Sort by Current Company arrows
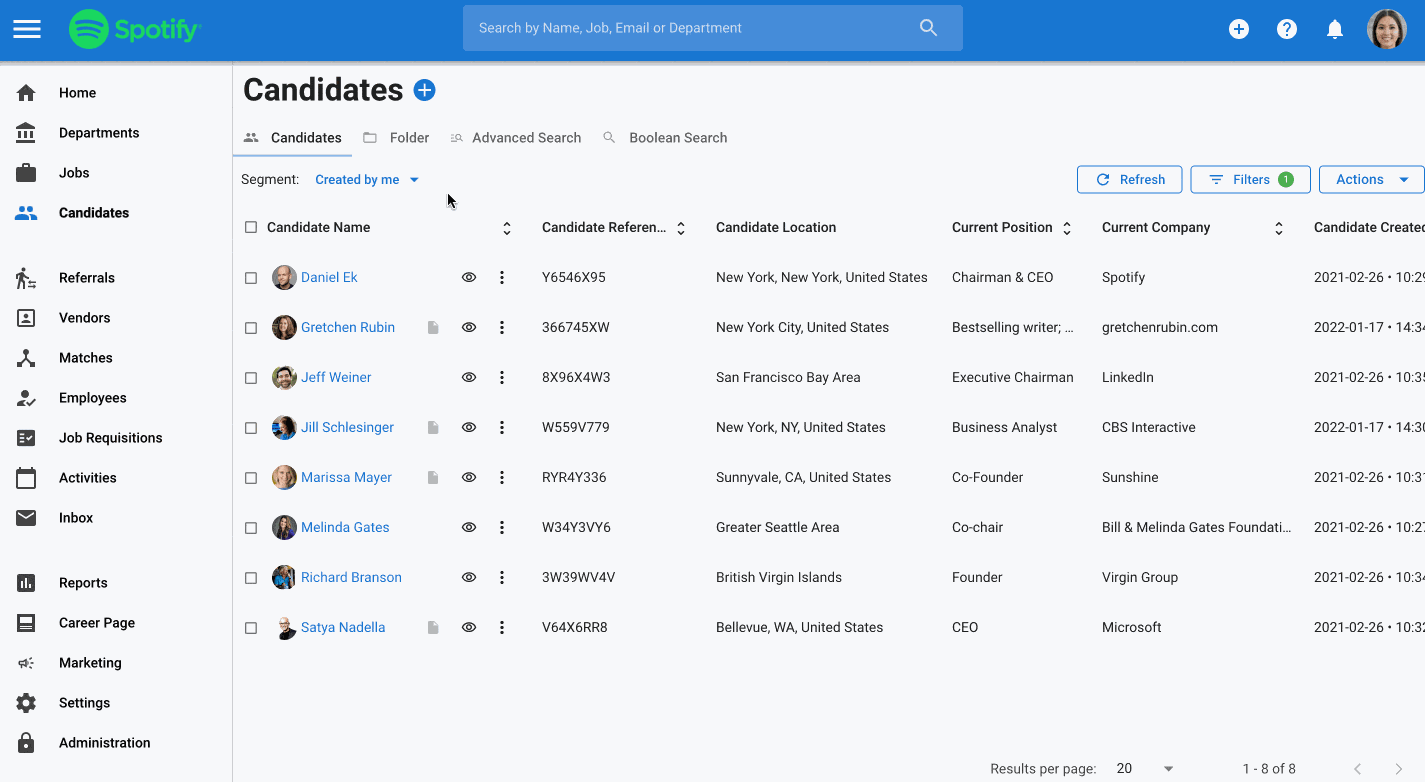Screen dimensions: 1425x782 (1279, 228)
